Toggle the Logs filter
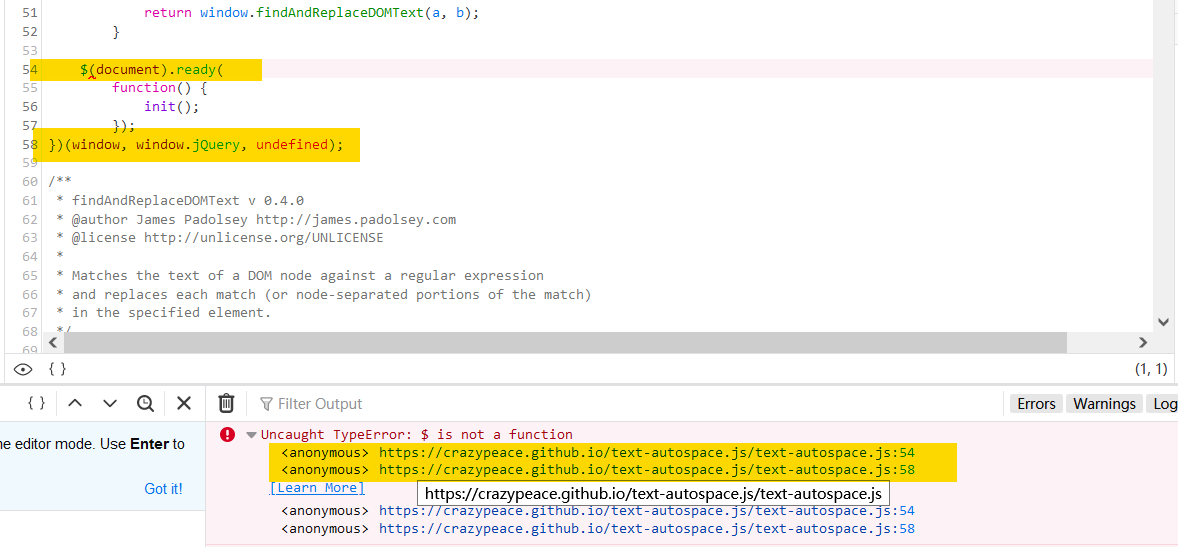 pos(1164,404)
